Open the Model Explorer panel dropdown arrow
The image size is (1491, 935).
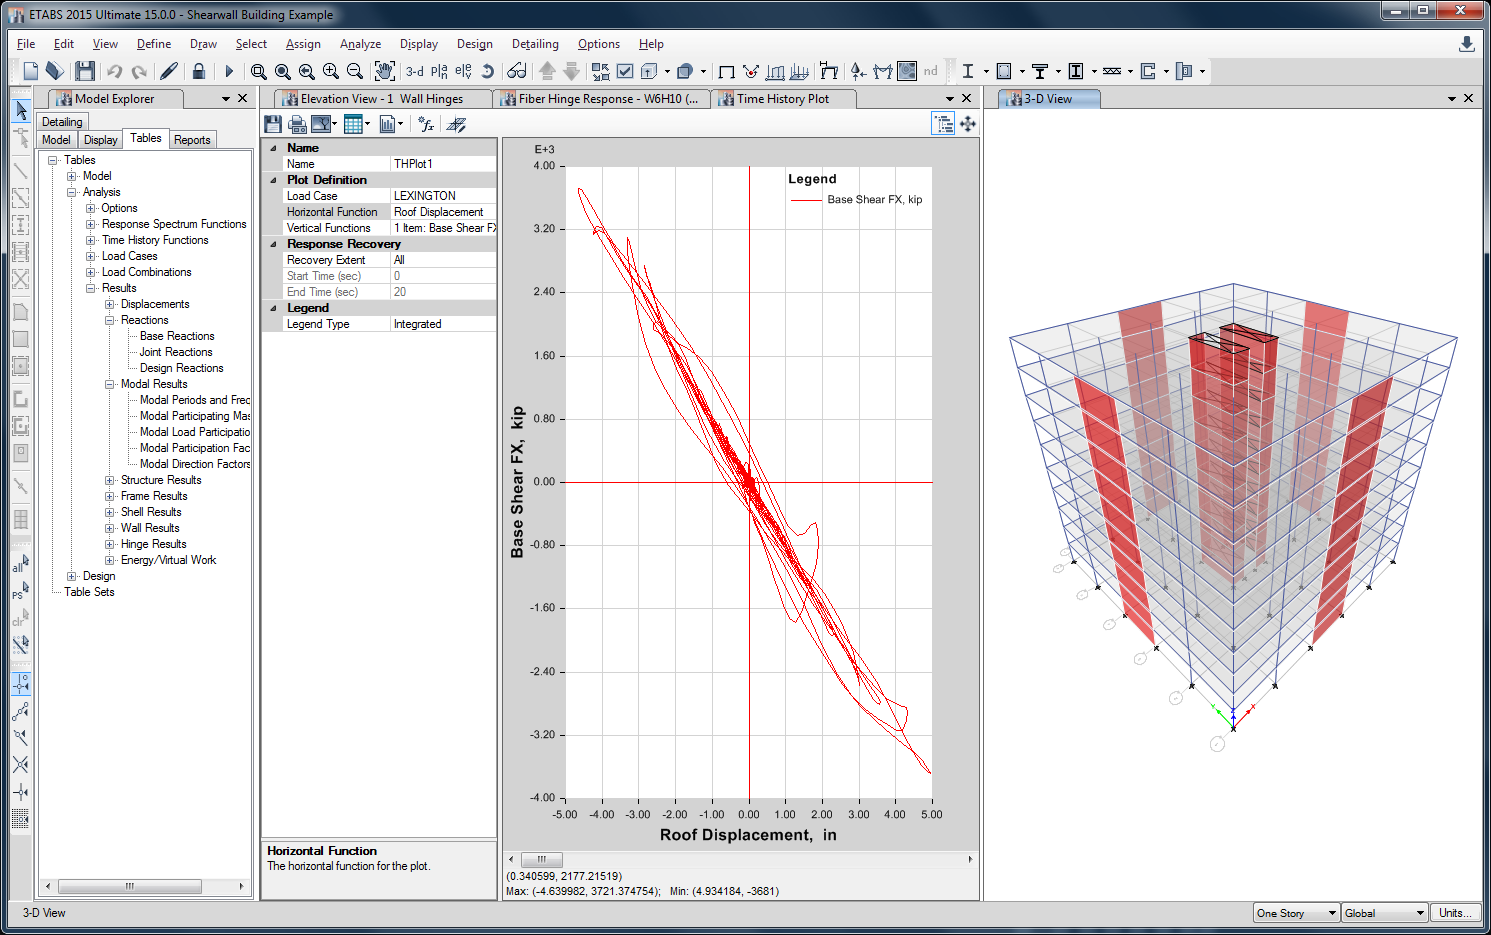(x=226, y=99)
